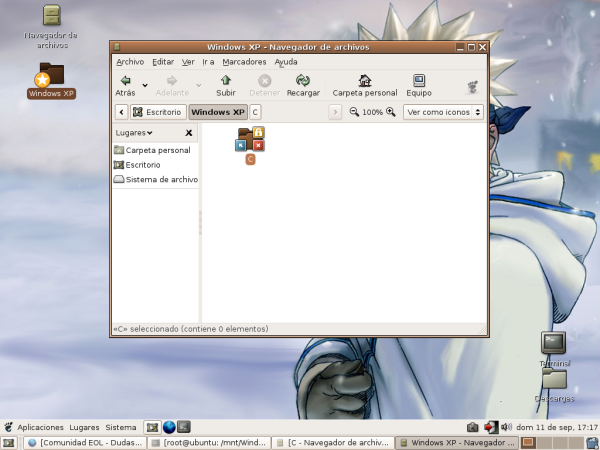Switch to C - Navegador de archivos taskbar window
600x450 pixels.
(x=333, y=443)
